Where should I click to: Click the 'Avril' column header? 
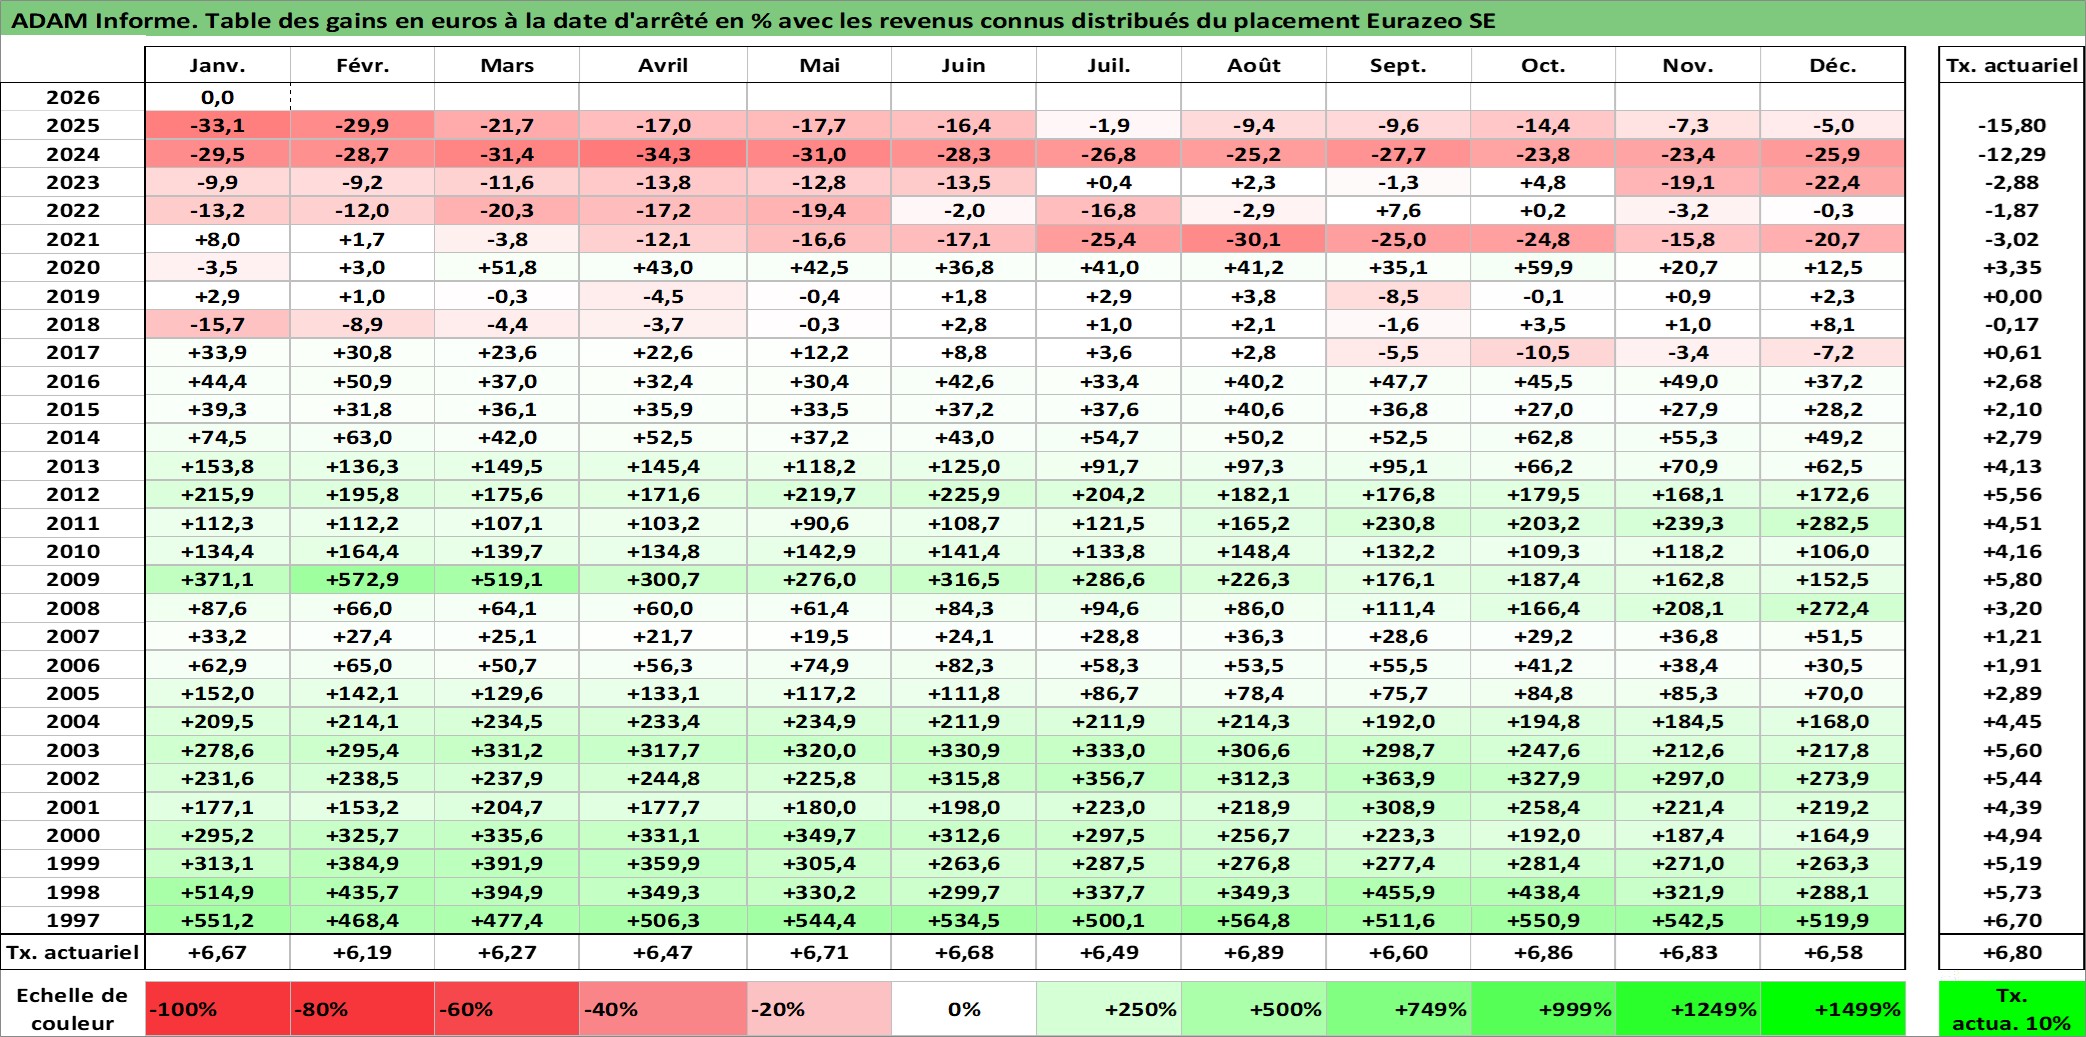point(663,65)
